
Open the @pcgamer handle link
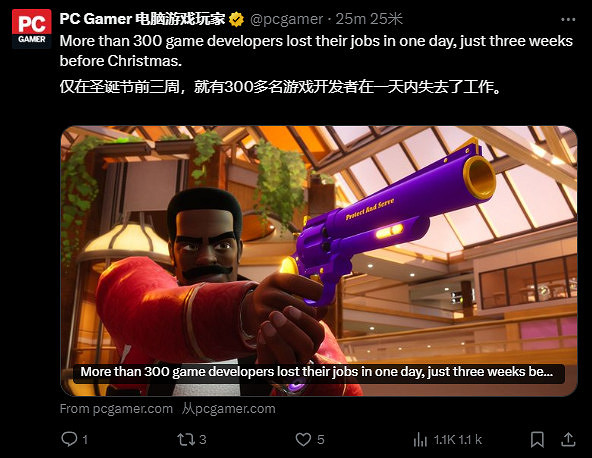pos(287,19)
